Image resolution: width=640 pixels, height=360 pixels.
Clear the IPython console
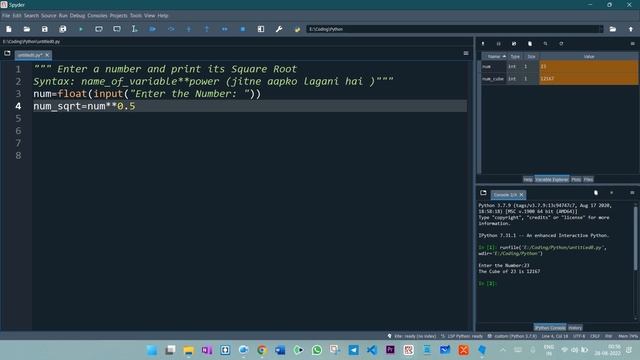(x=596, y=193)
